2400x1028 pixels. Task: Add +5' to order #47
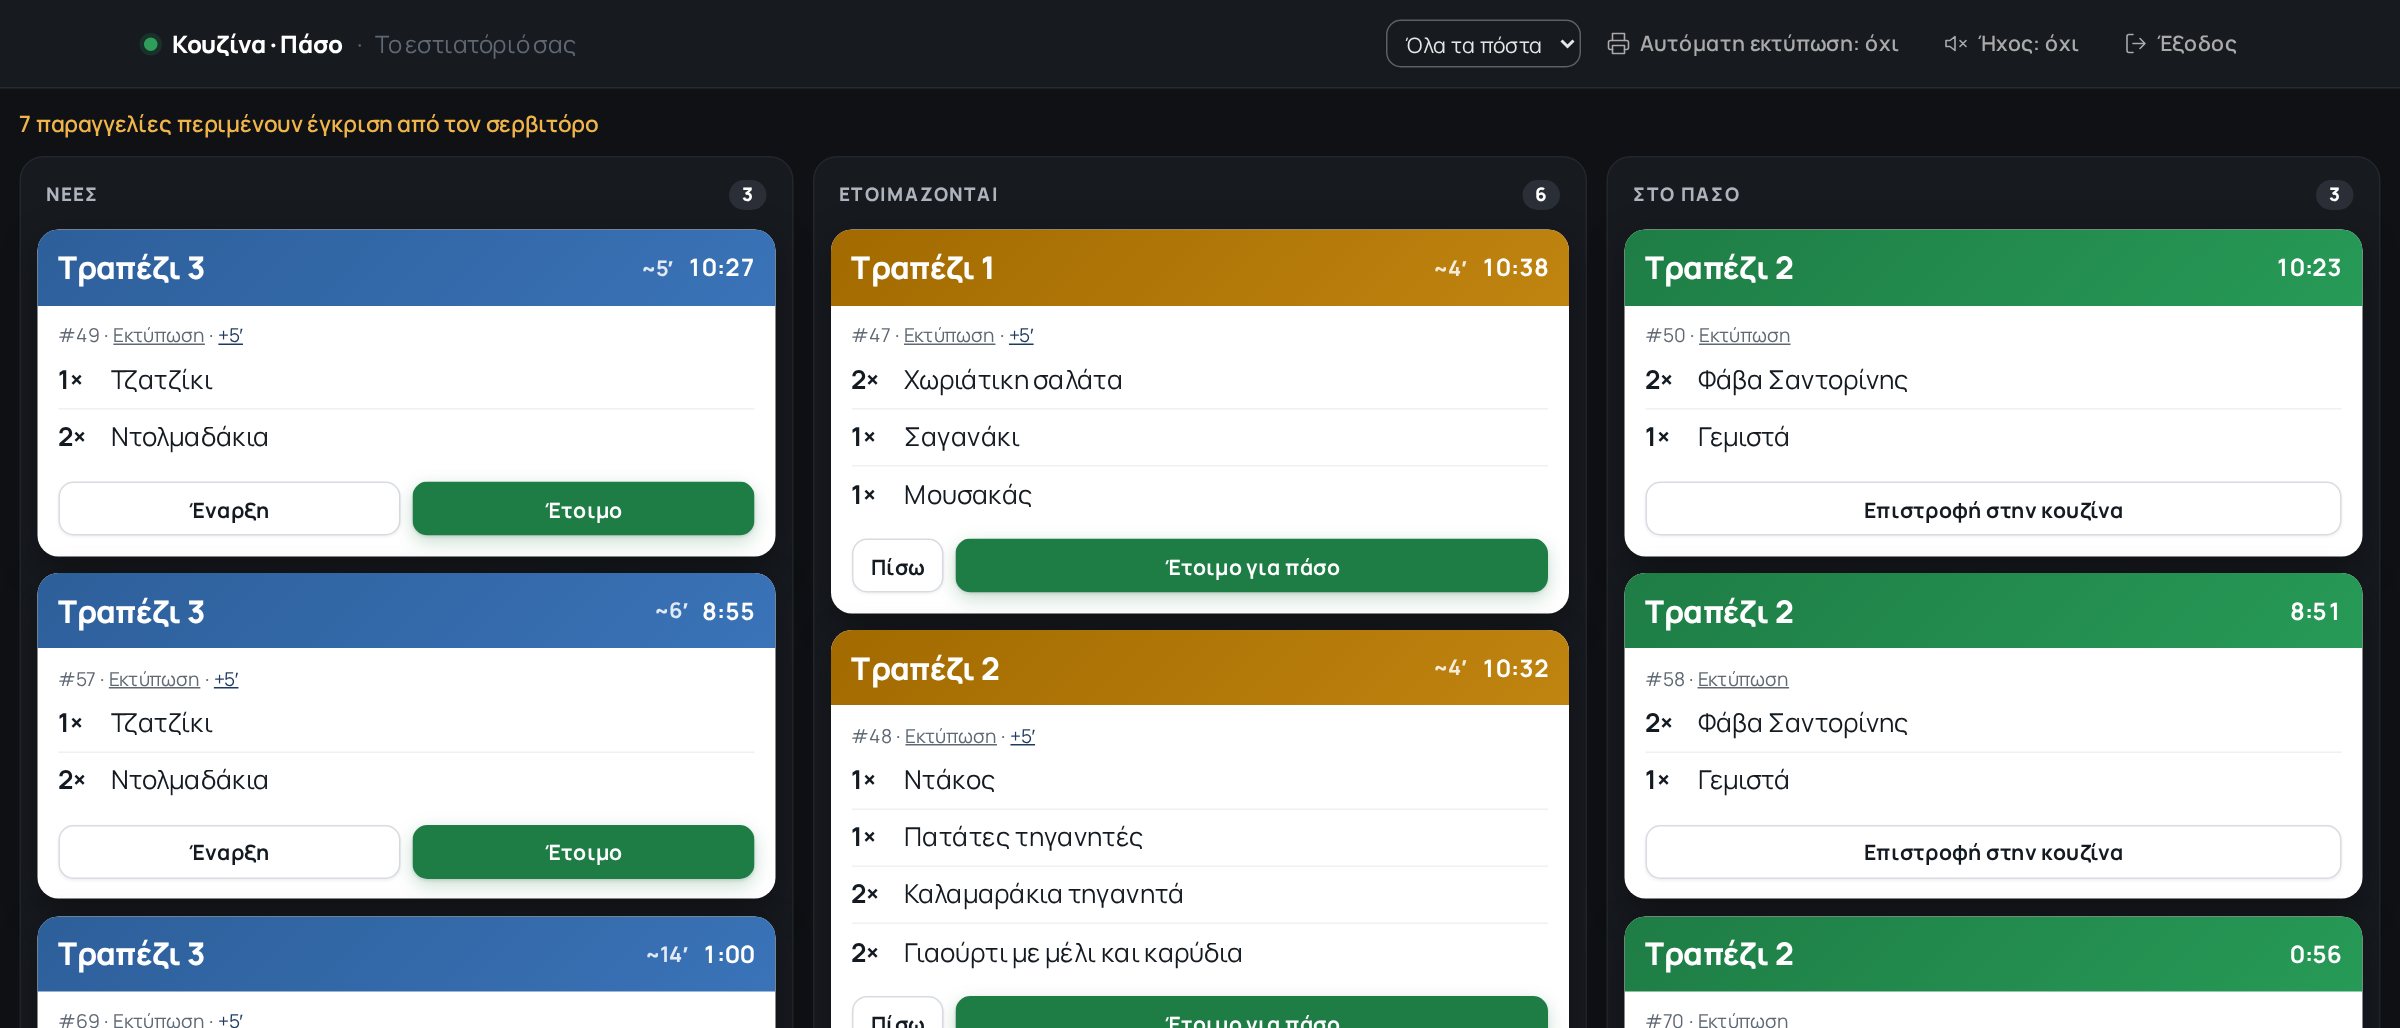click(1021, 335)
